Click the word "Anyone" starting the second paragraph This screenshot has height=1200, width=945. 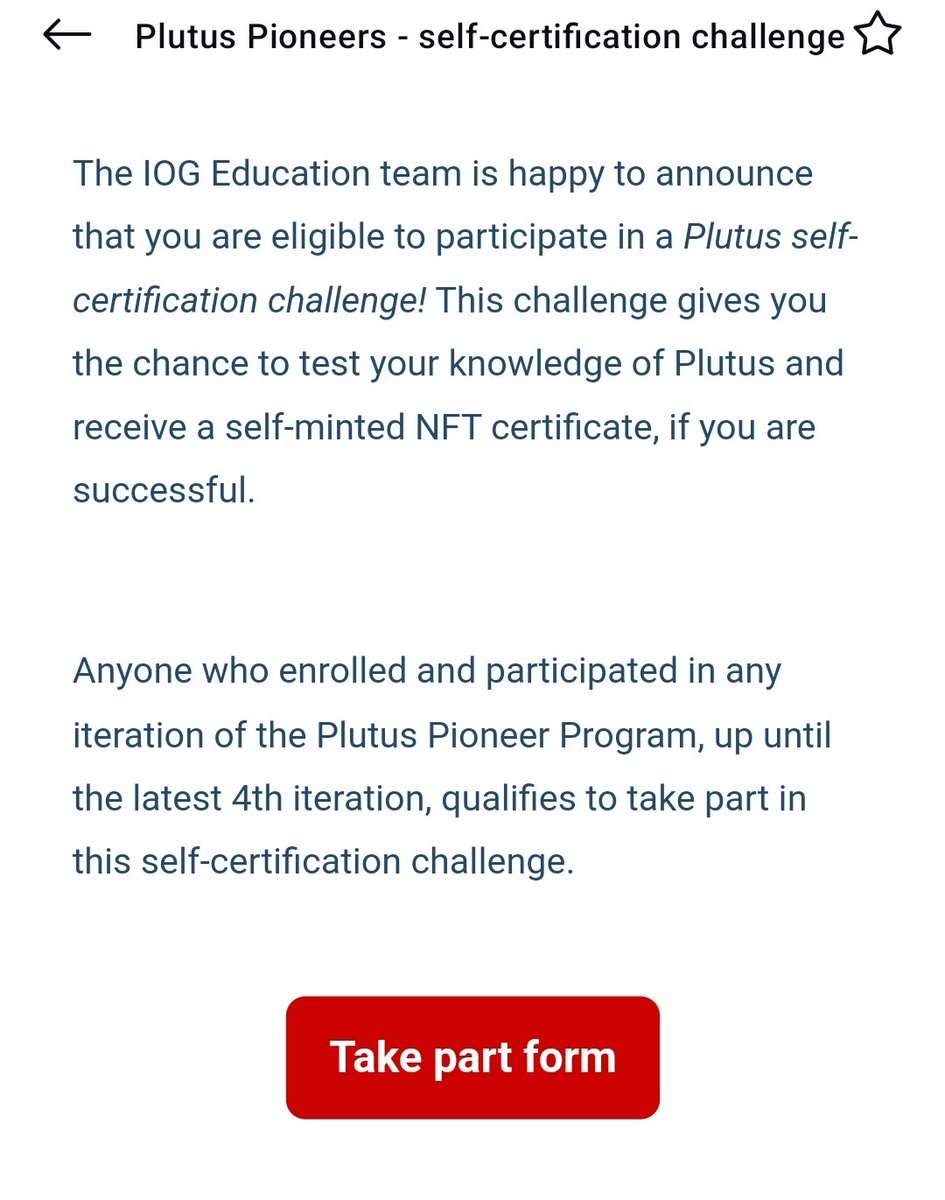pos(132,670)
